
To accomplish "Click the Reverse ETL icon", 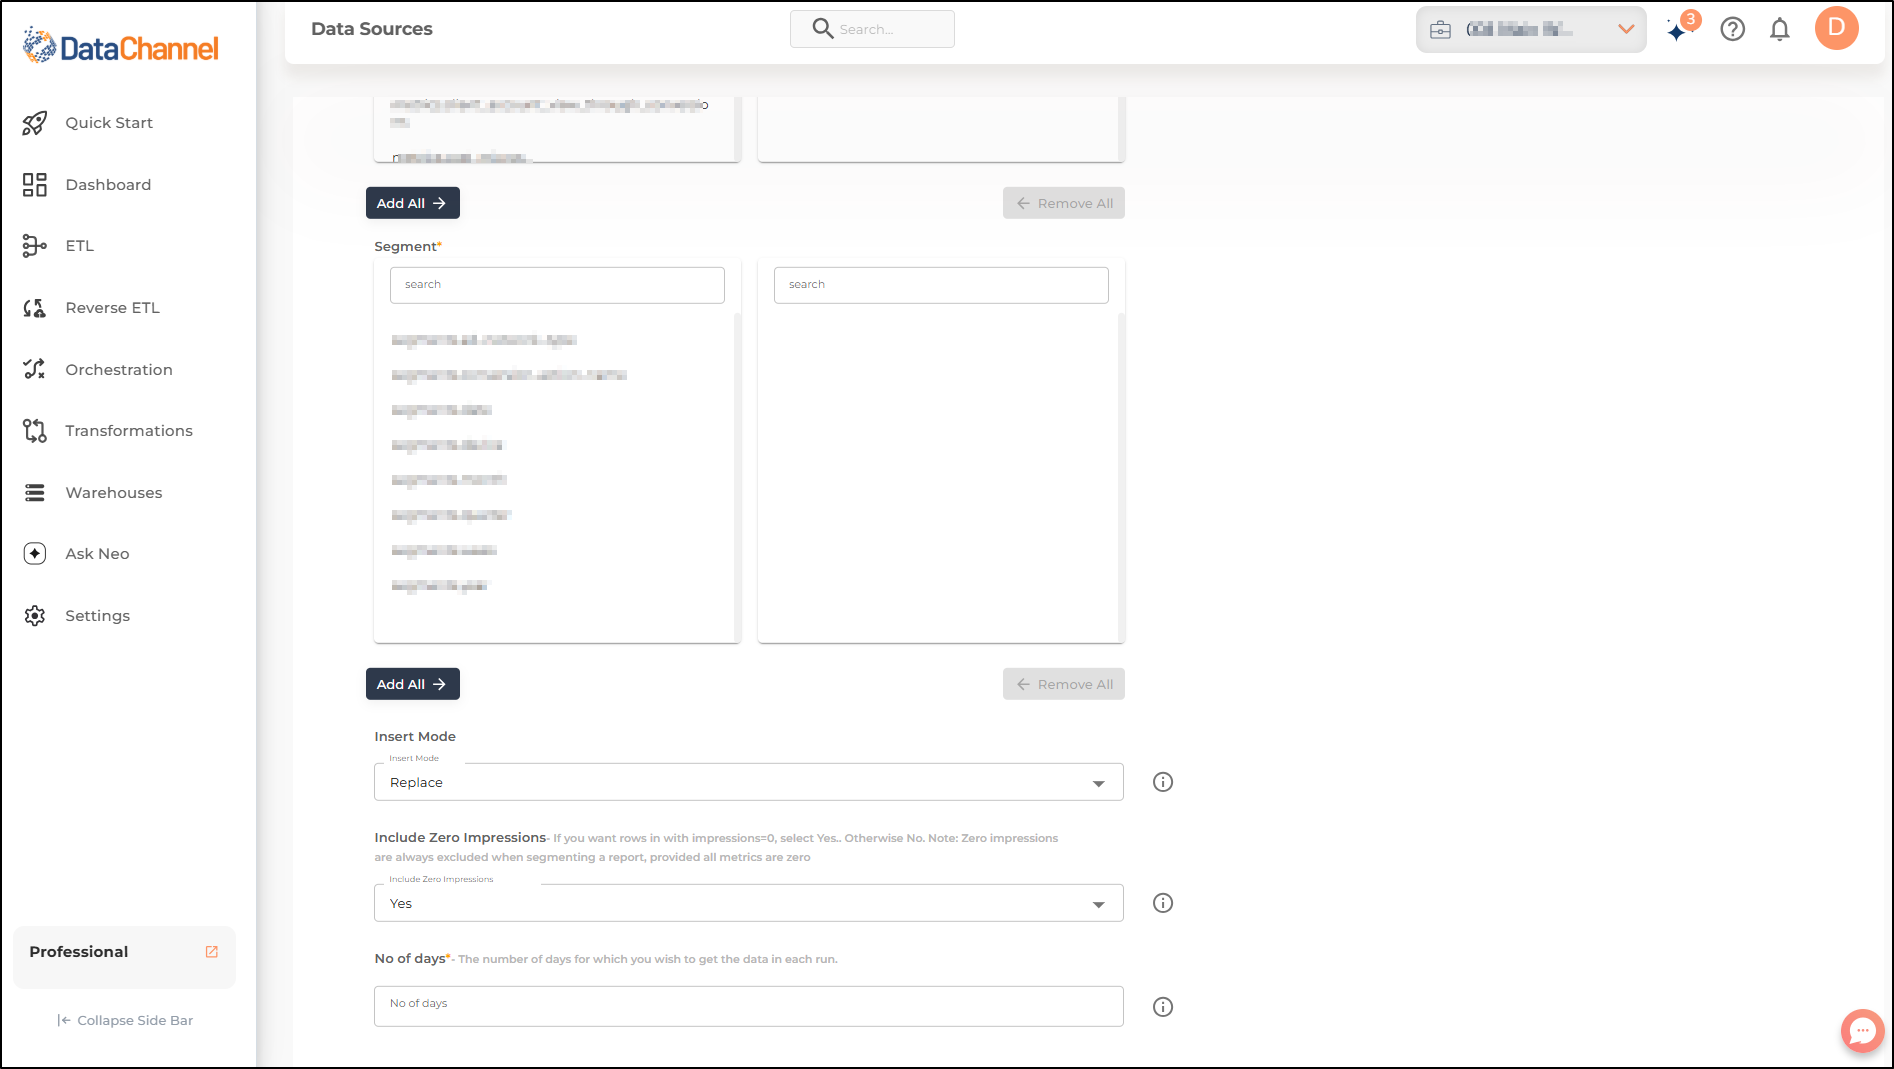I will point(35,308).
